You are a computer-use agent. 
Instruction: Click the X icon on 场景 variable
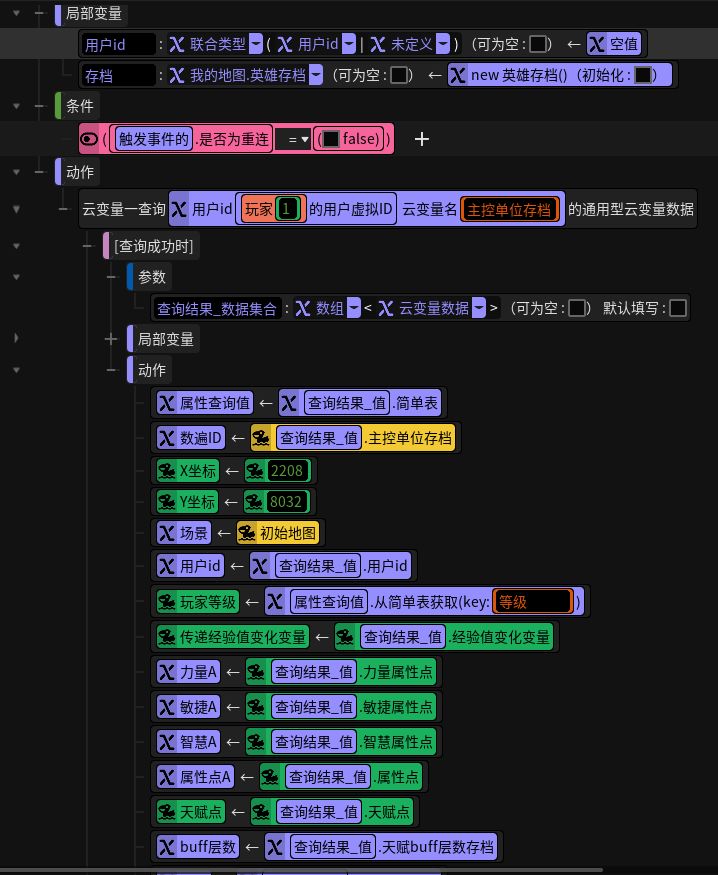pos(166,533)
